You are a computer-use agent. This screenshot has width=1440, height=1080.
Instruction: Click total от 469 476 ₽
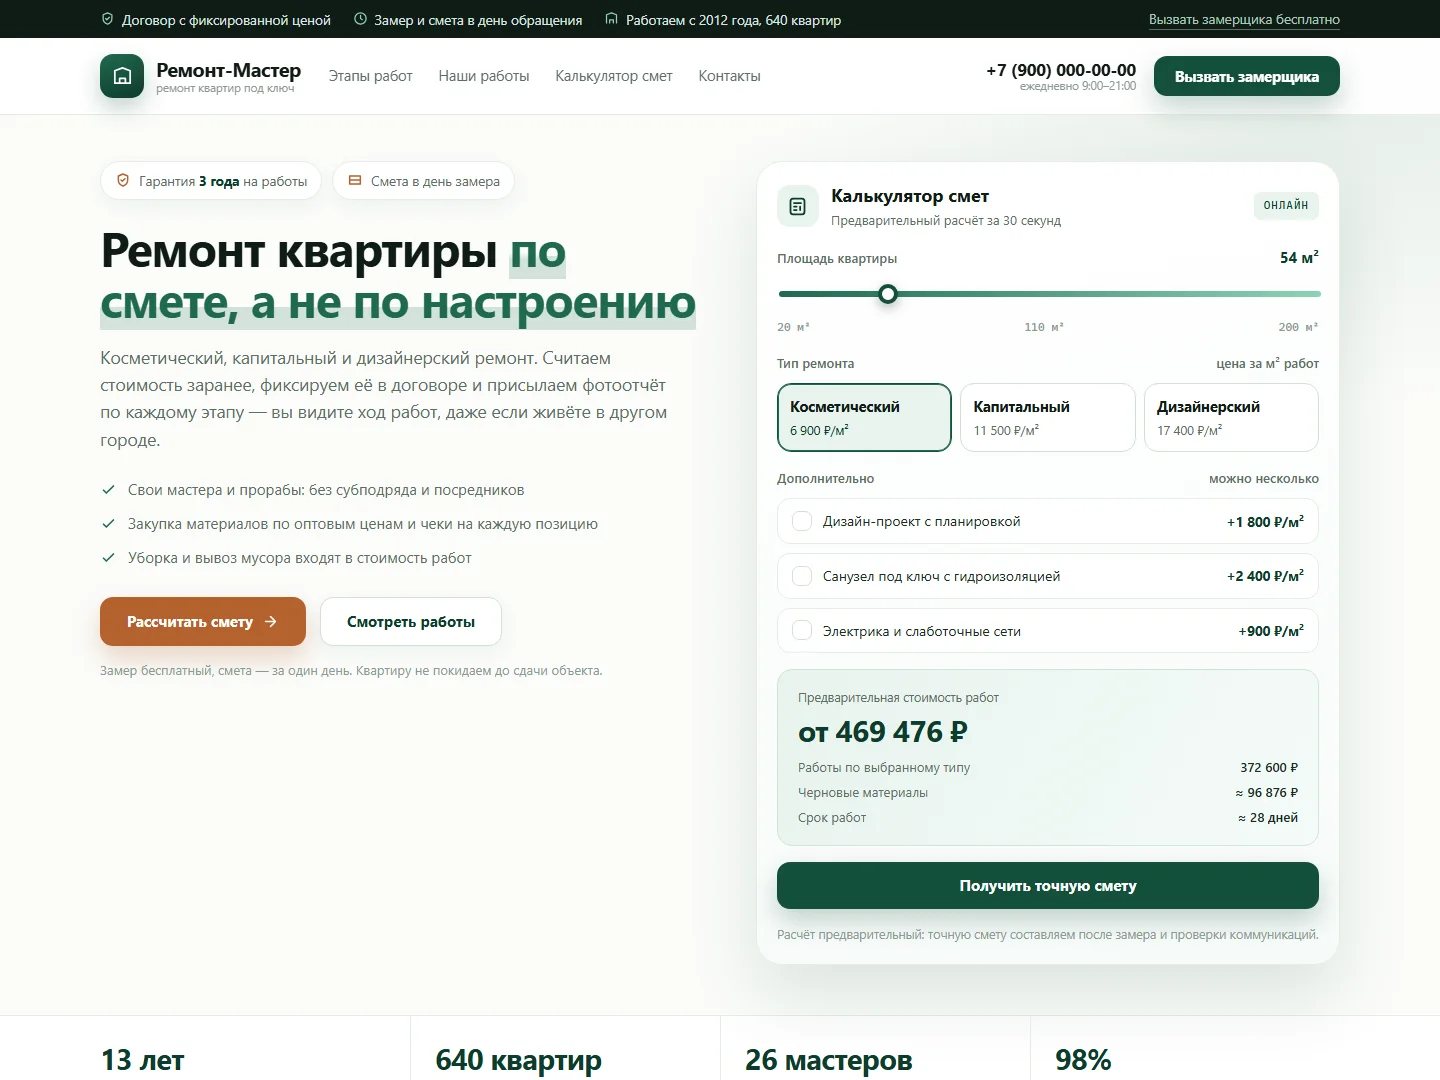click(x=883, y=732)
